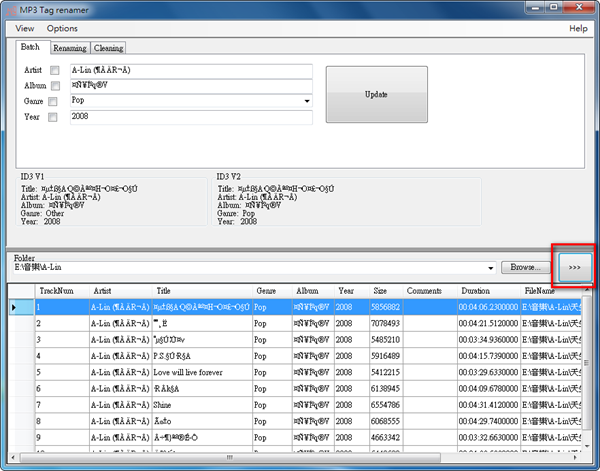Click the Update button
The image size is (600, 471).
(376, 95)
